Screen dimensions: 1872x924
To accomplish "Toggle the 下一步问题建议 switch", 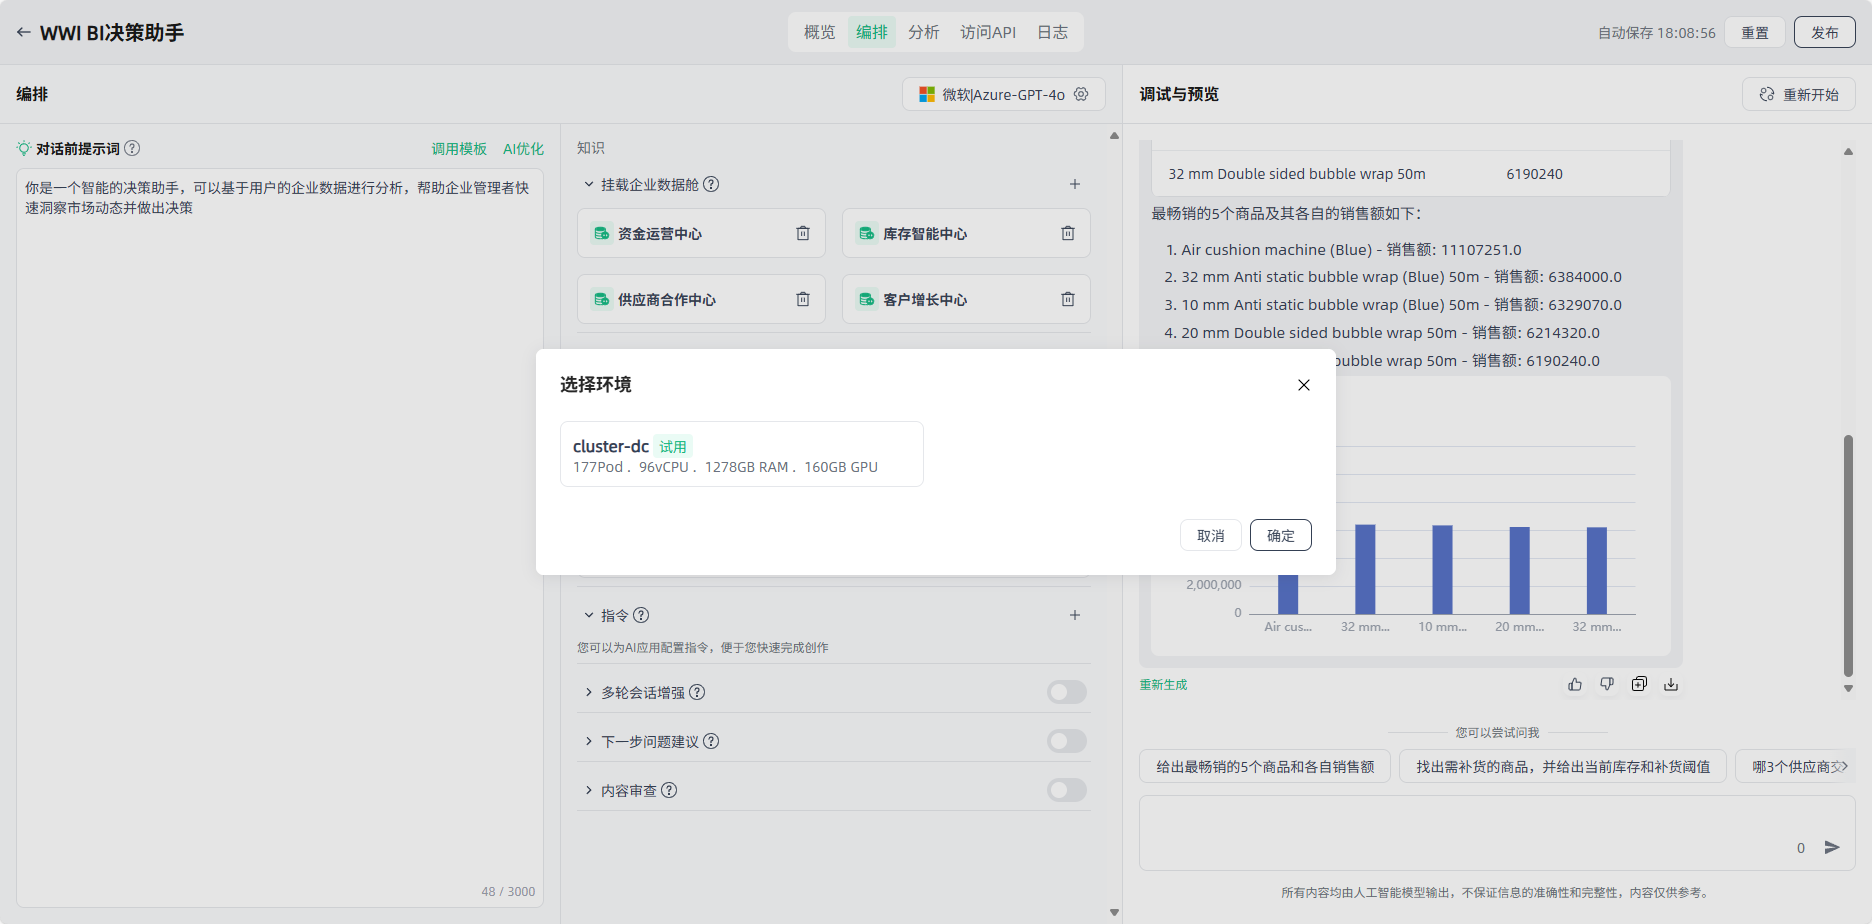I will pyautogui.click(x=1067, y=741).
